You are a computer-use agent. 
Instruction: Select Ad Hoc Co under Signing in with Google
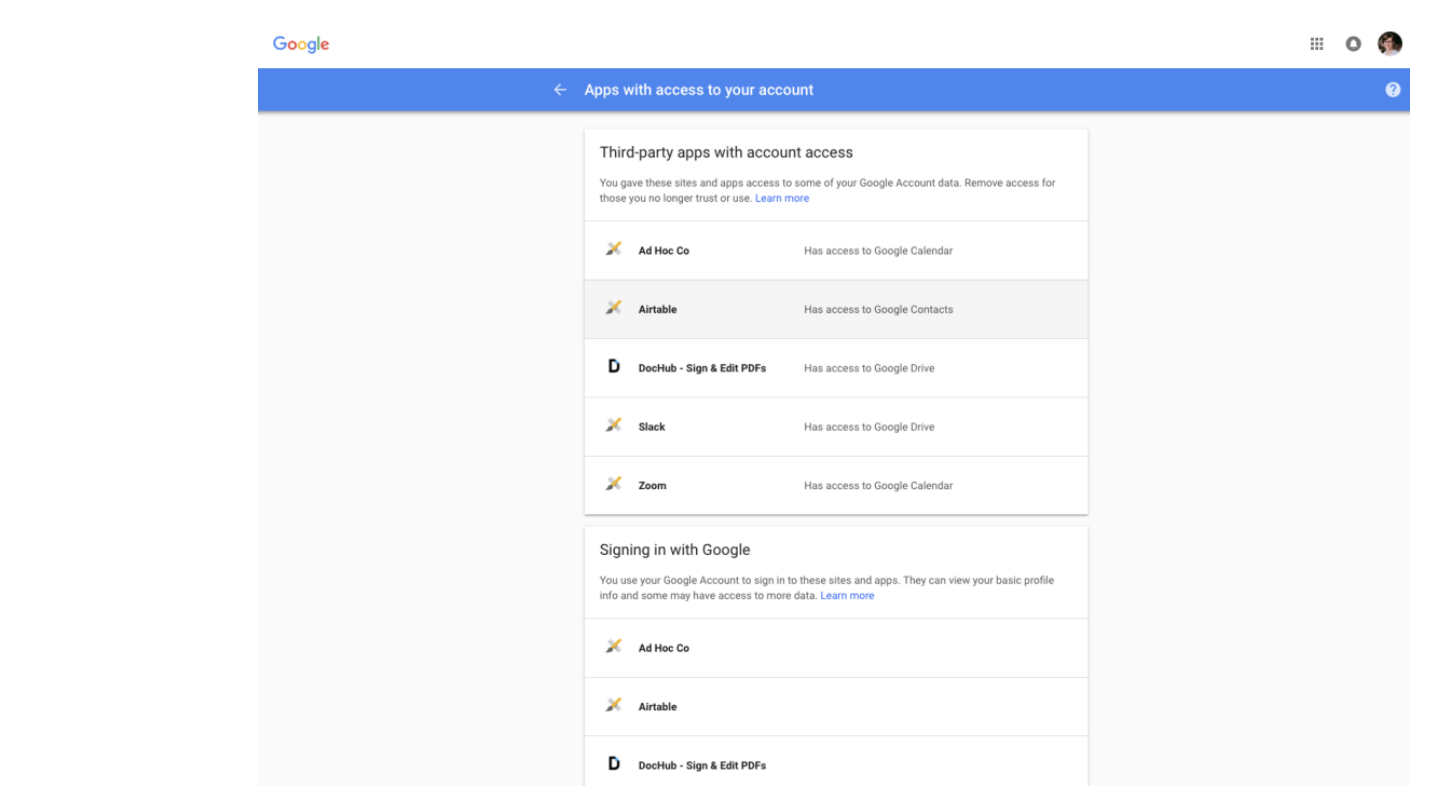tap(836, 648)
